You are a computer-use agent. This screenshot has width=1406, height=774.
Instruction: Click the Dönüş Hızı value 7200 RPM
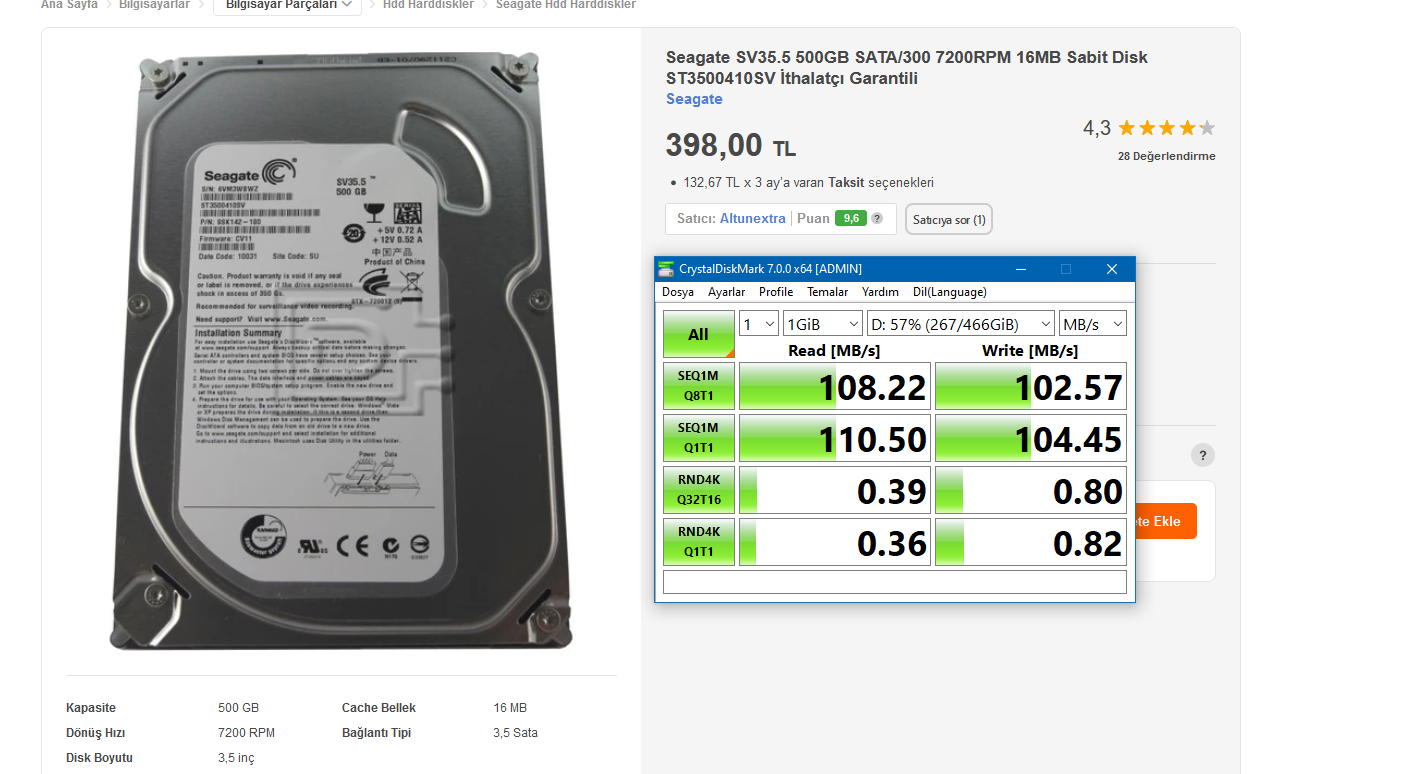[246, 733]
